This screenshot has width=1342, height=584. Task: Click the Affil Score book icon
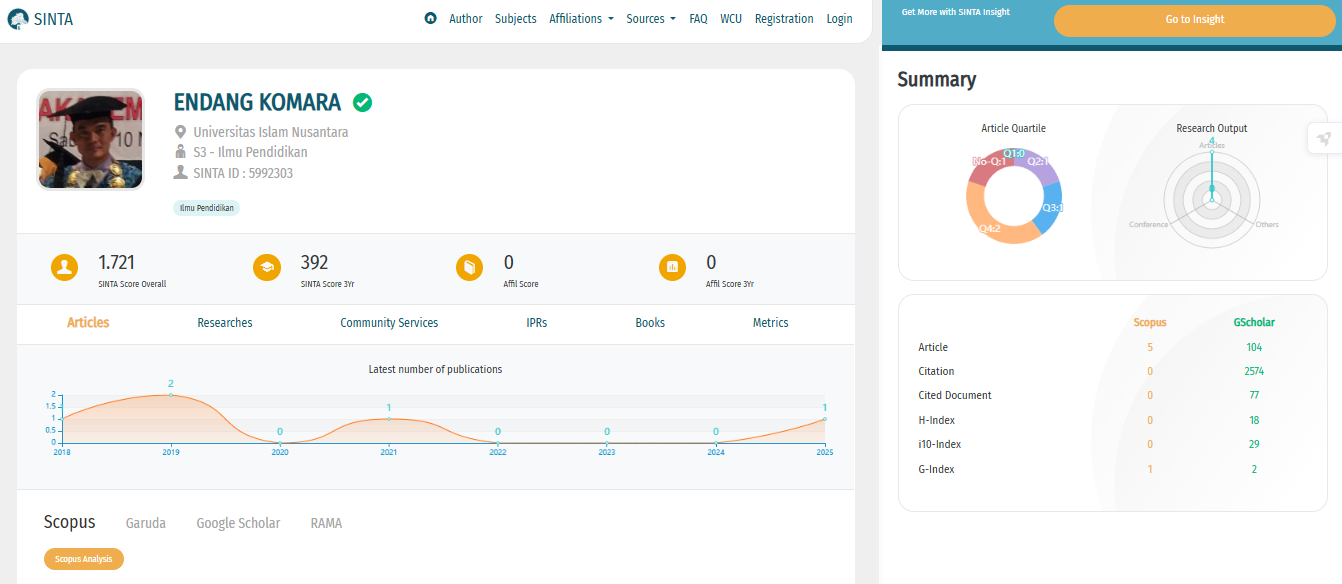[x=469, y=268]
